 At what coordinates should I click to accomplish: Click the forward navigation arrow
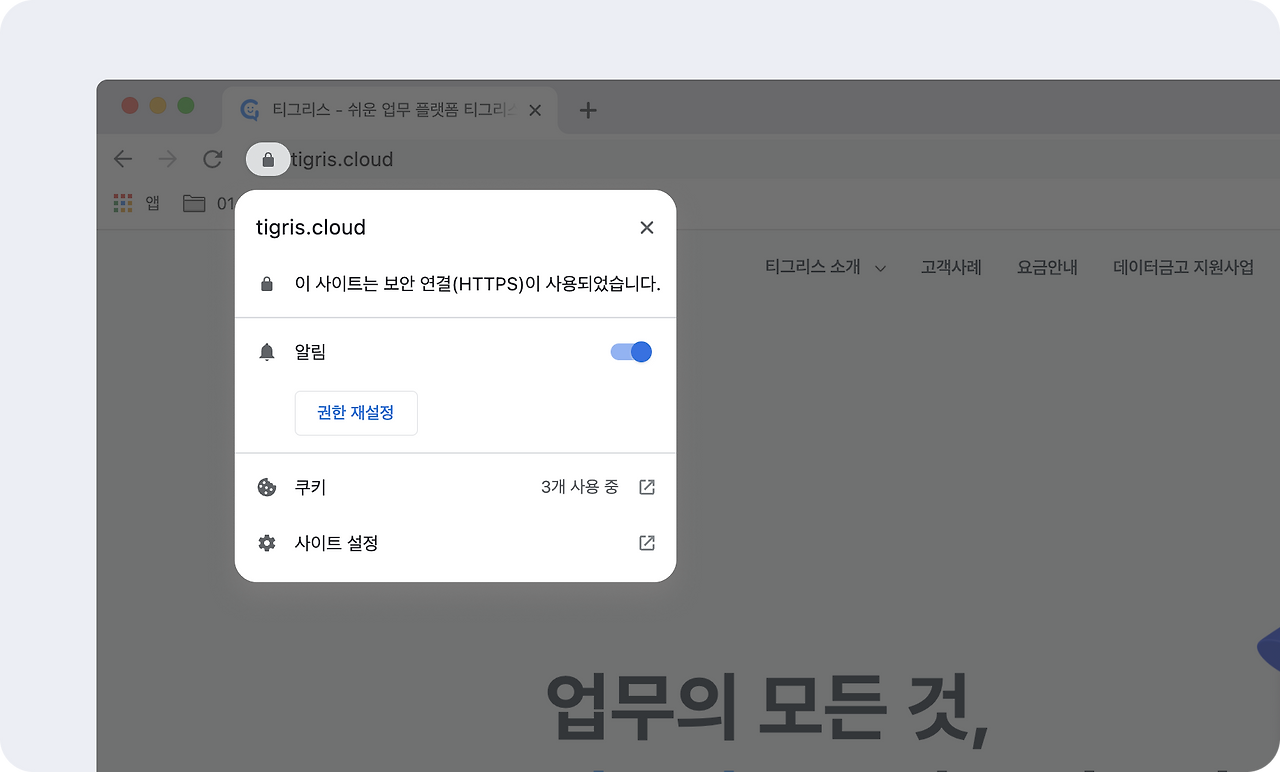168,159
